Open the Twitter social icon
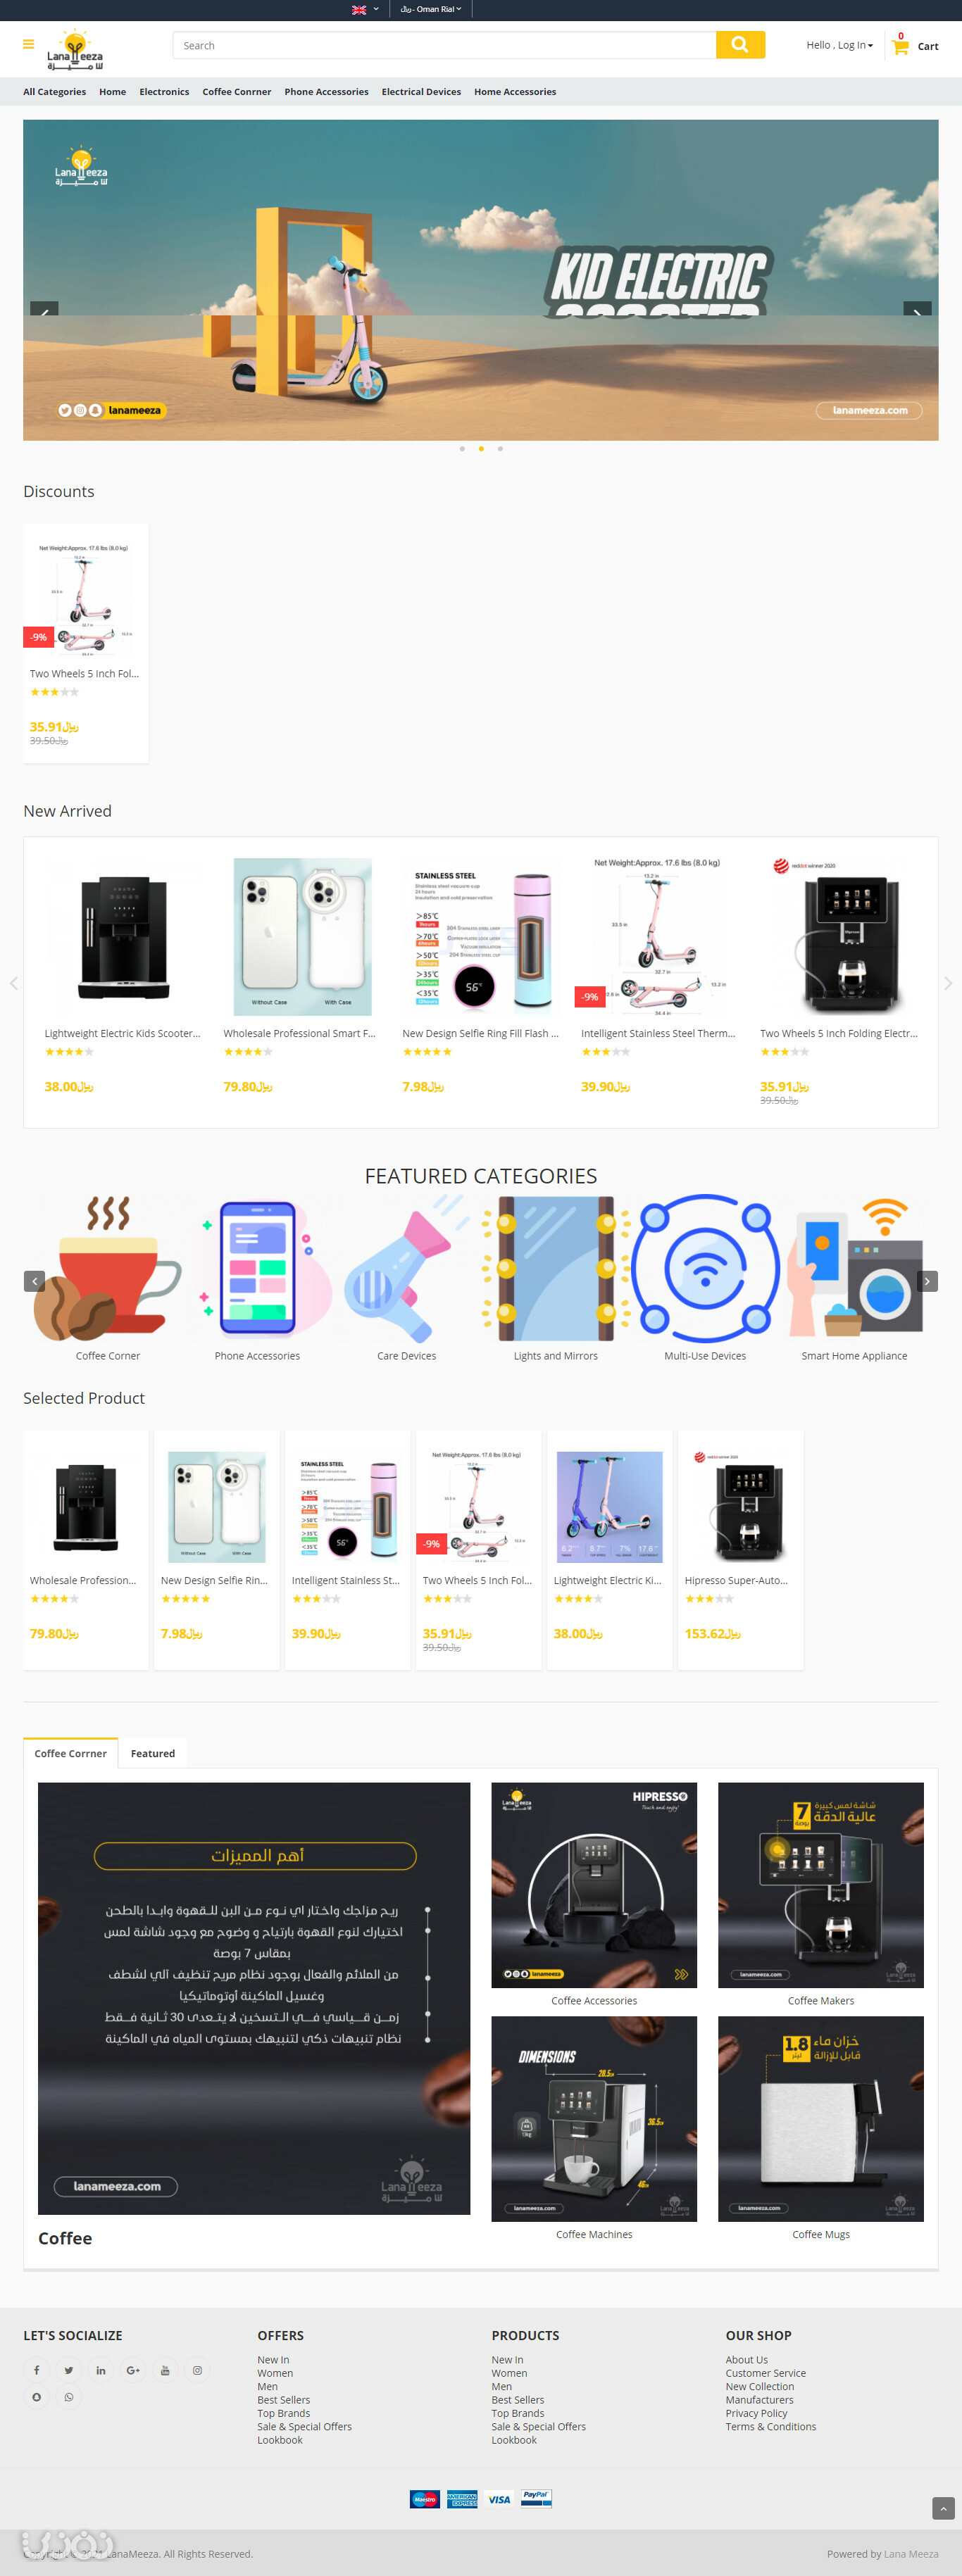The height and width of the screenshot is (2576, 962). click(69, 2370)
